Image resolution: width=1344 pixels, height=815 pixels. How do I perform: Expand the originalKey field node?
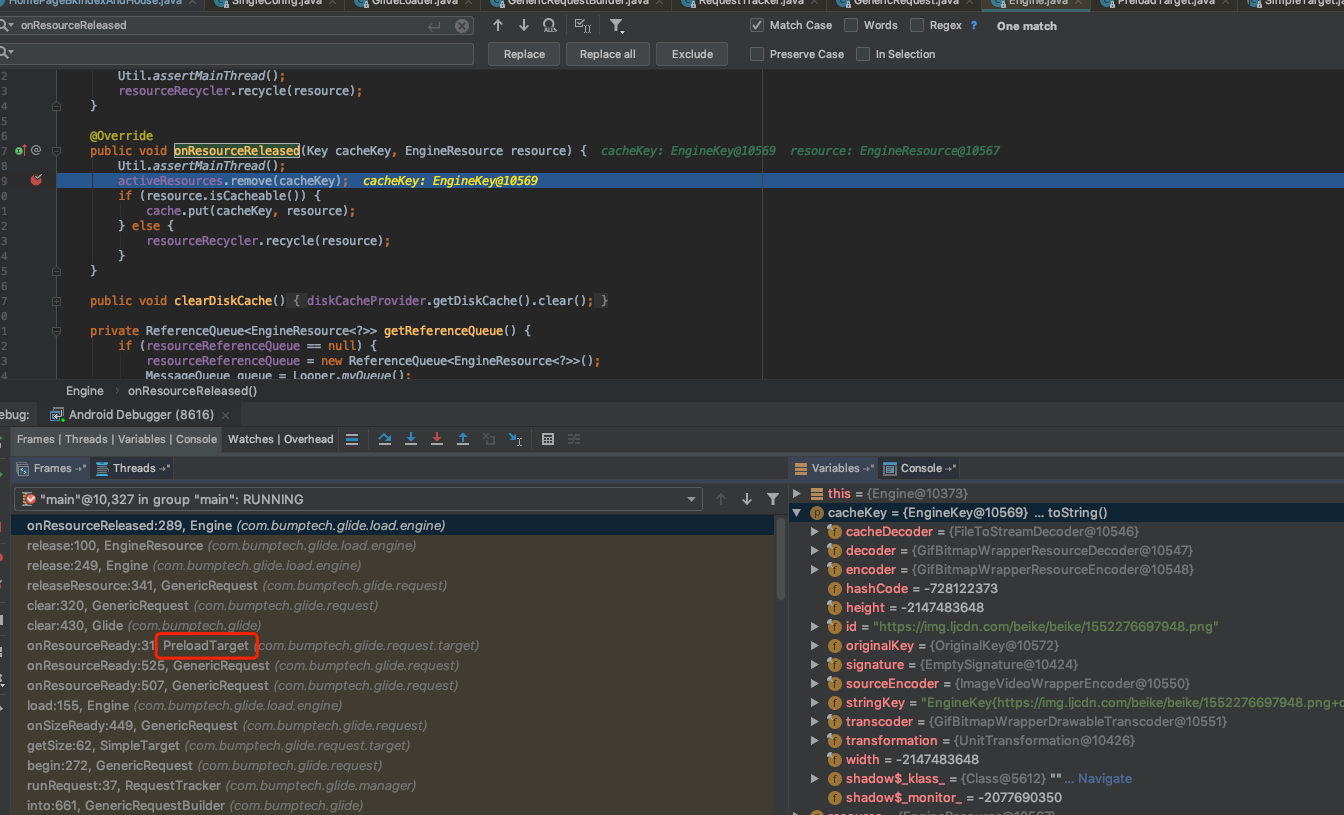[x=815, y=646]
